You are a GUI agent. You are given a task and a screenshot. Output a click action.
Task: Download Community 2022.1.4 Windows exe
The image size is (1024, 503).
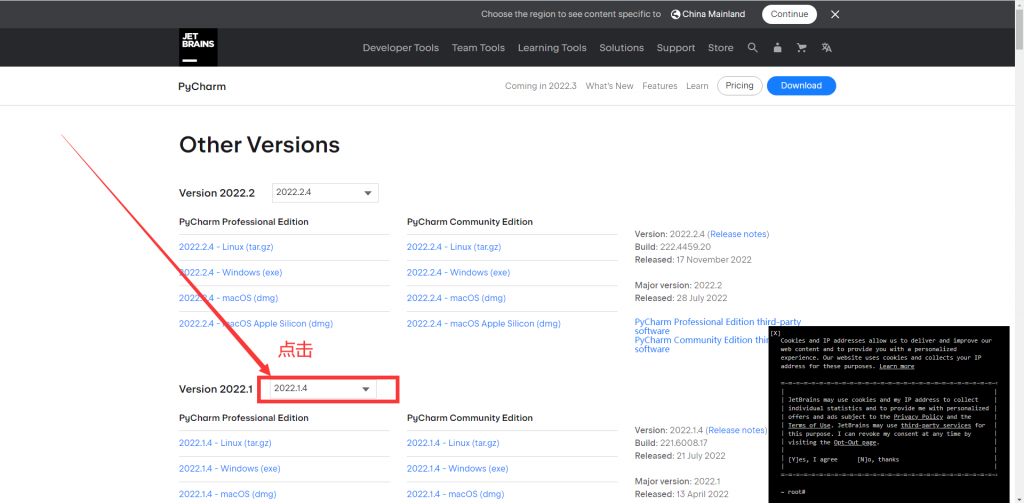tap(458, 468)
